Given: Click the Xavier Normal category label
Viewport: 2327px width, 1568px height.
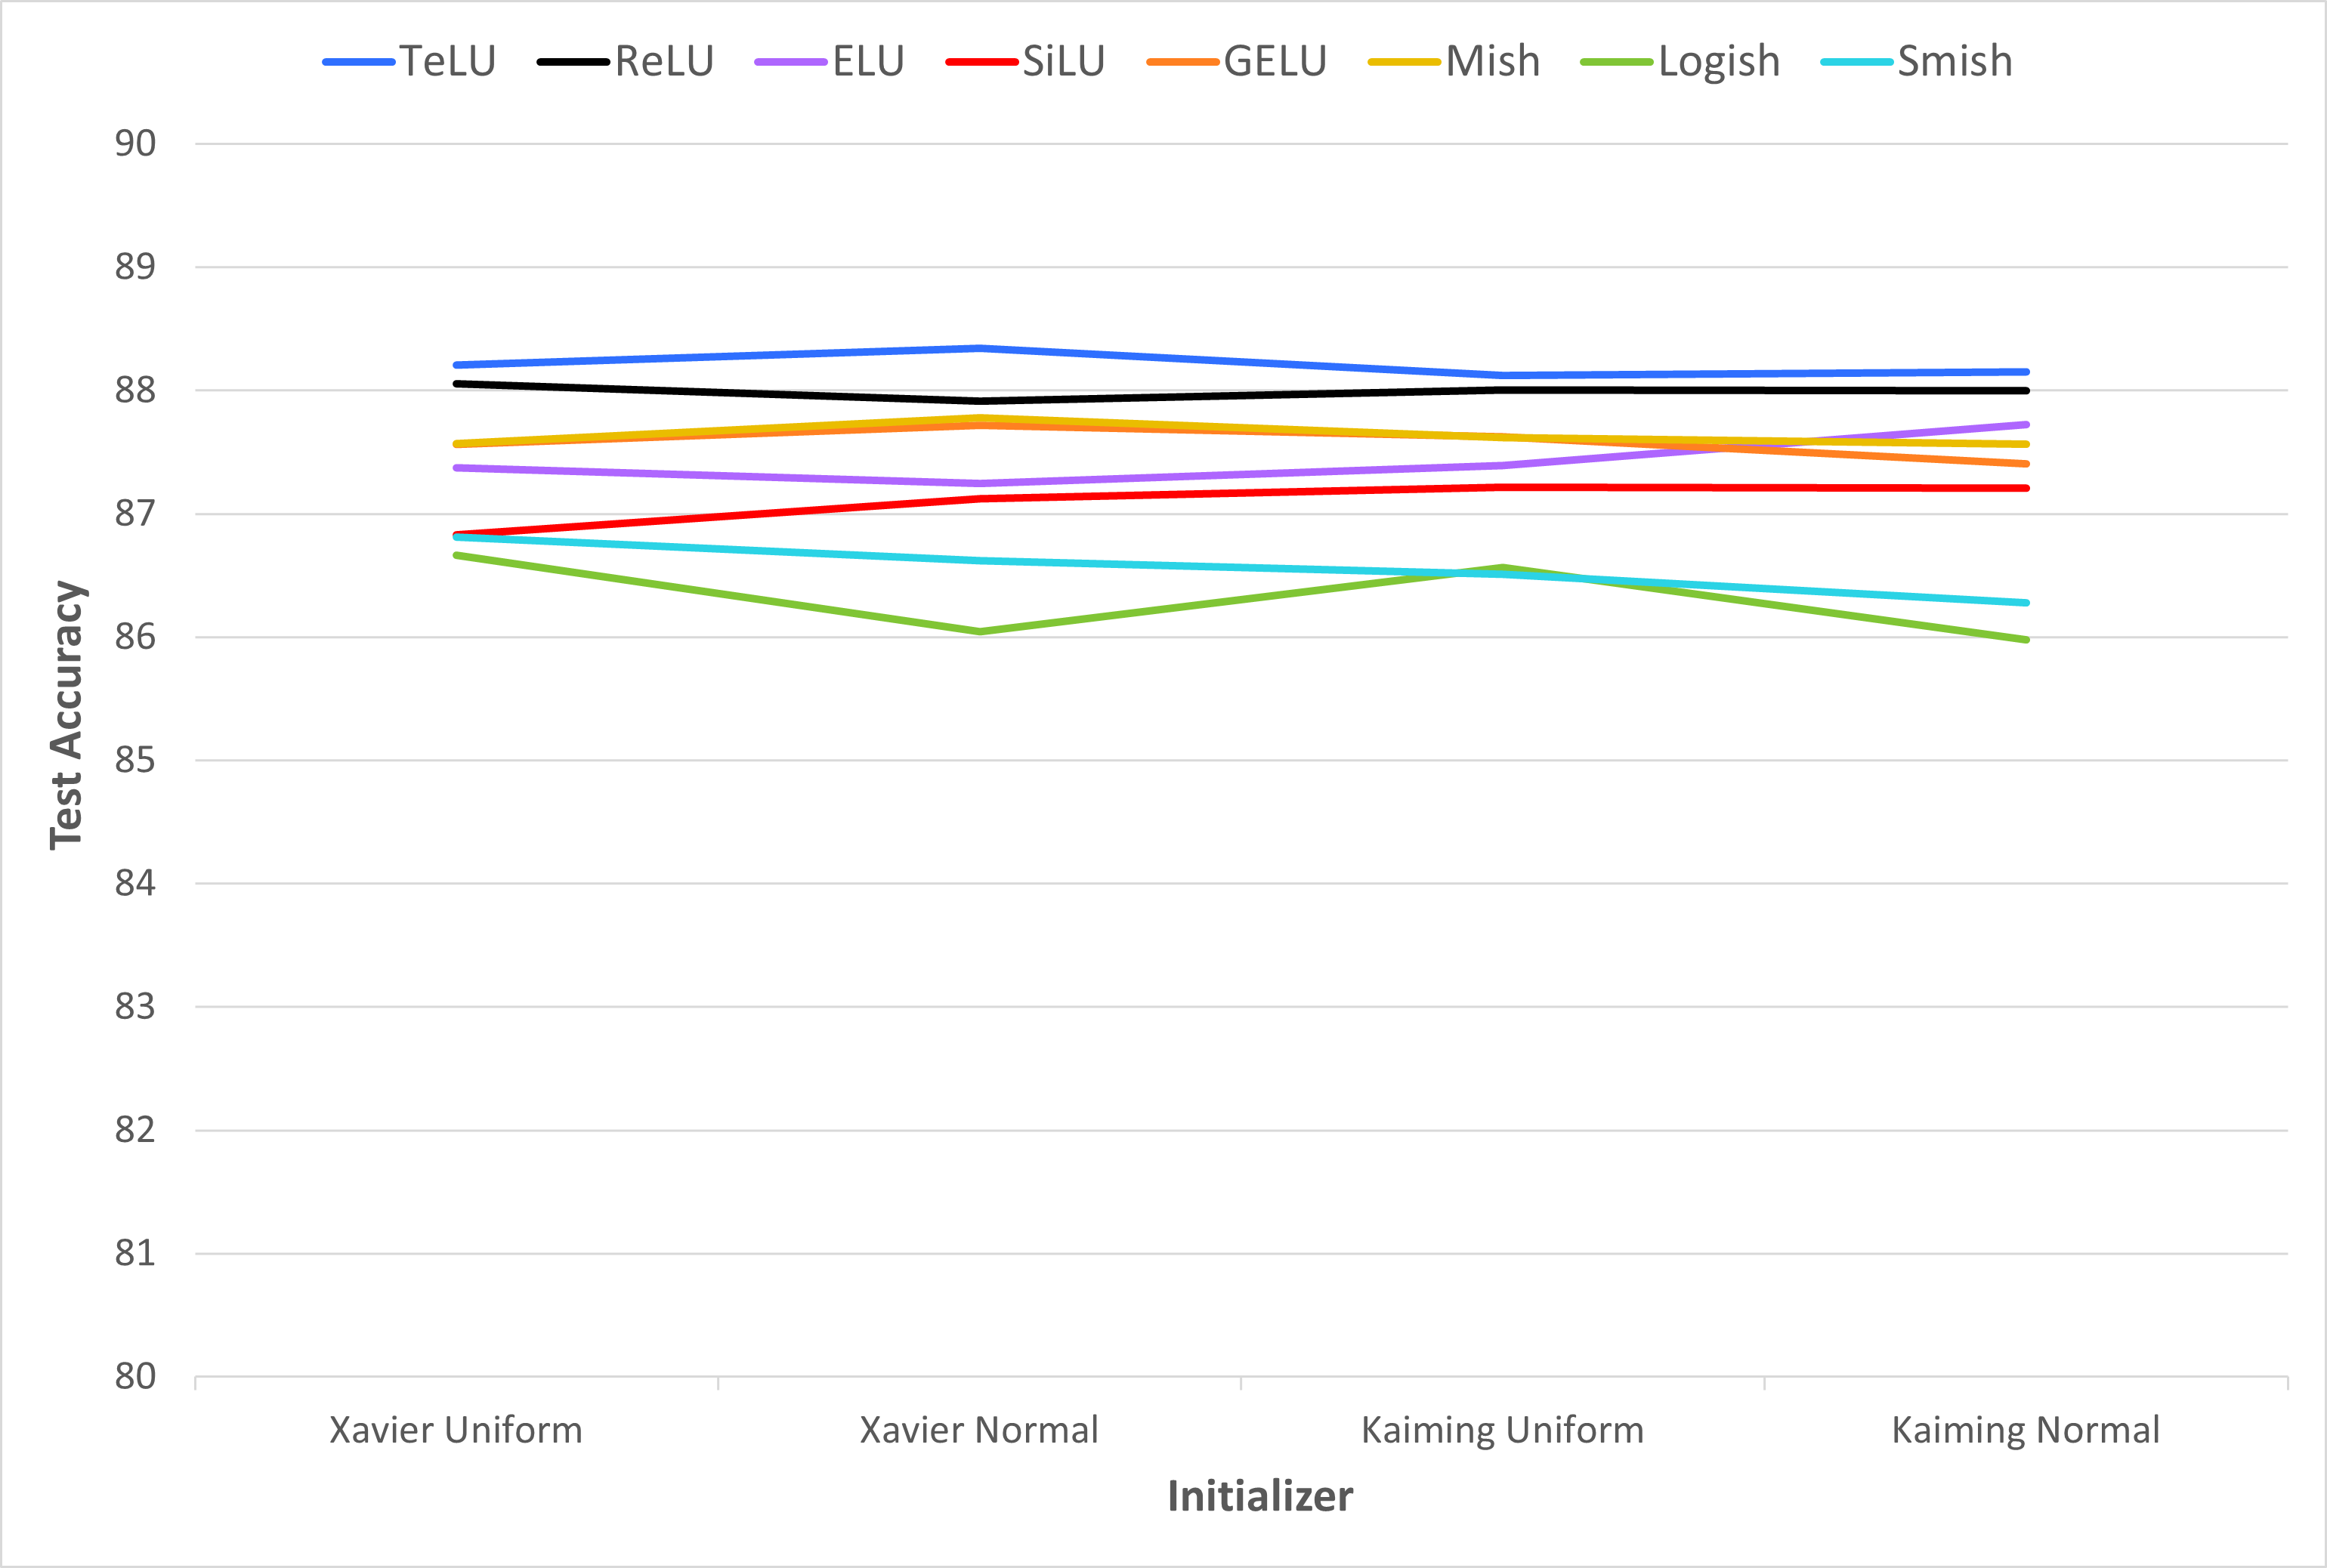Looking at the screenshot, I should [979, 1430].
